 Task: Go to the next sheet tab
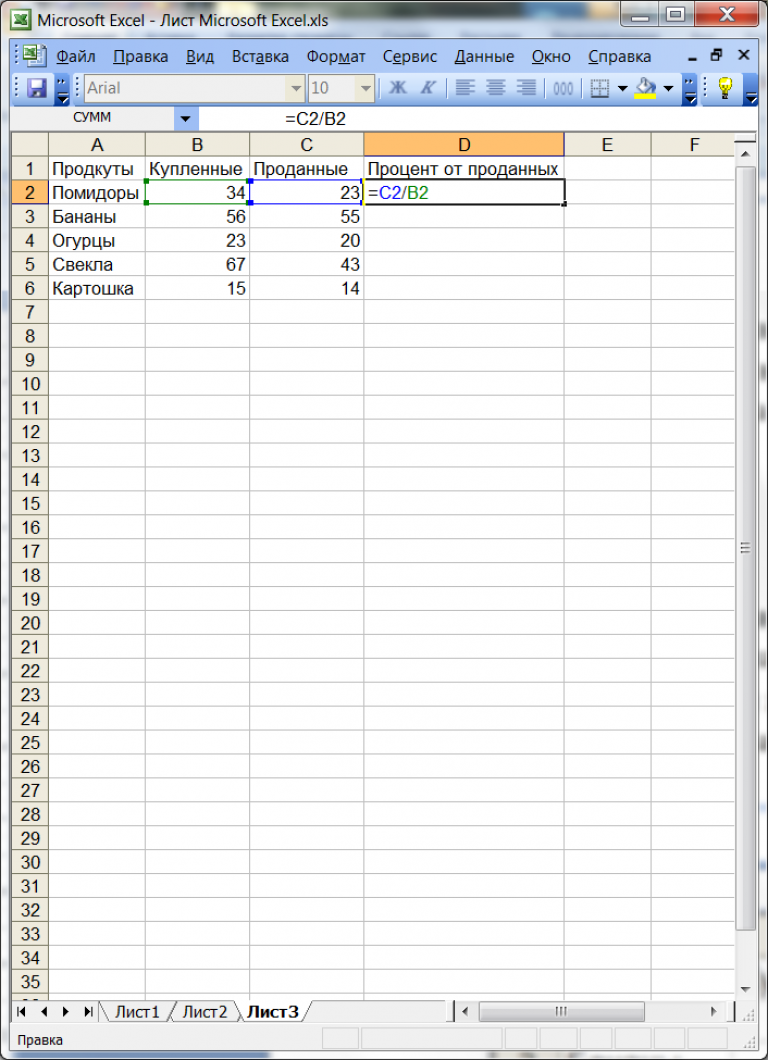[x=66, y=1012]
